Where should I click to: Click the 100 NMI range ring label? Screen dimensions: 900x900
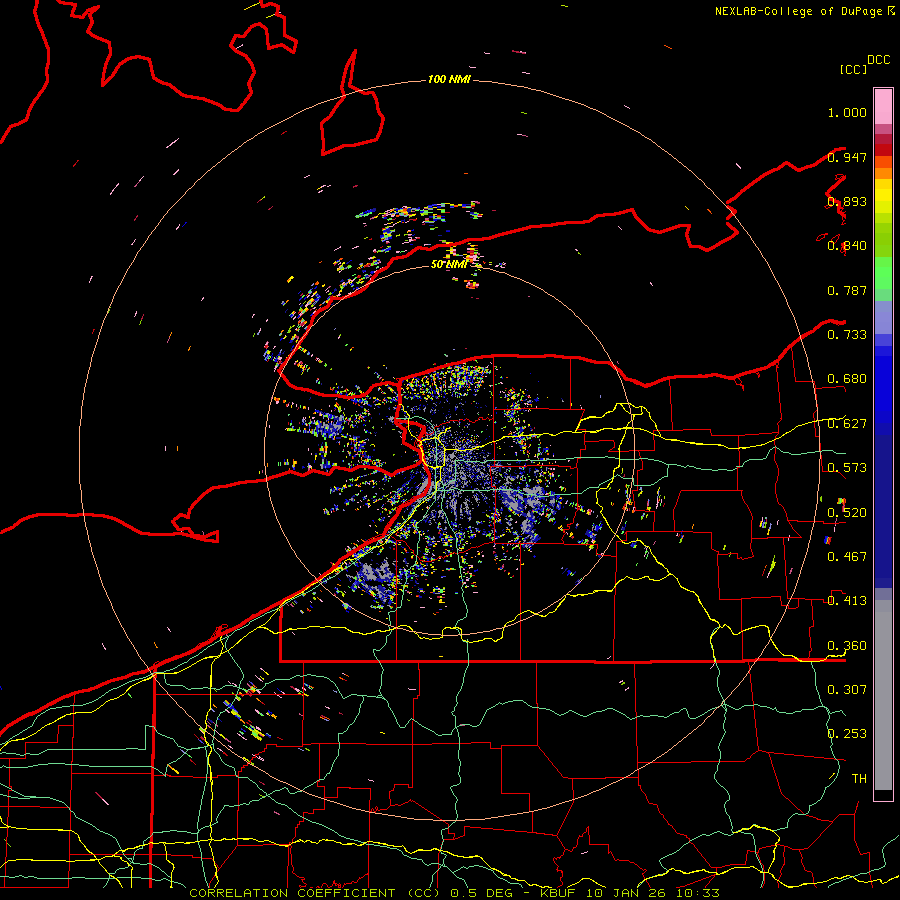click(x=449, y=79)
